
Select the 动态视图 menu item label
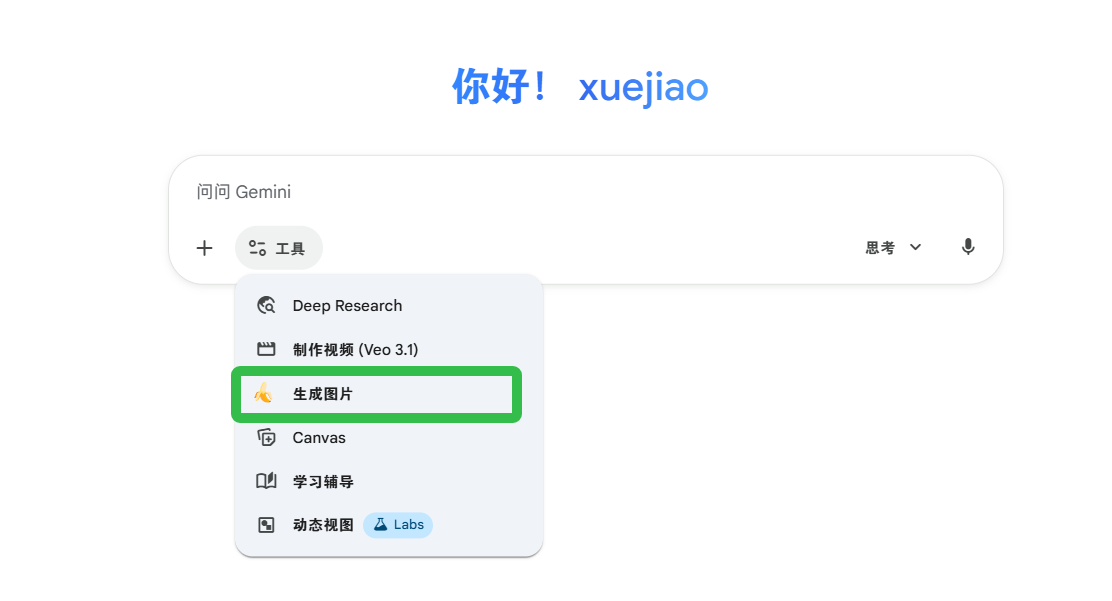(x=323, y=525)
